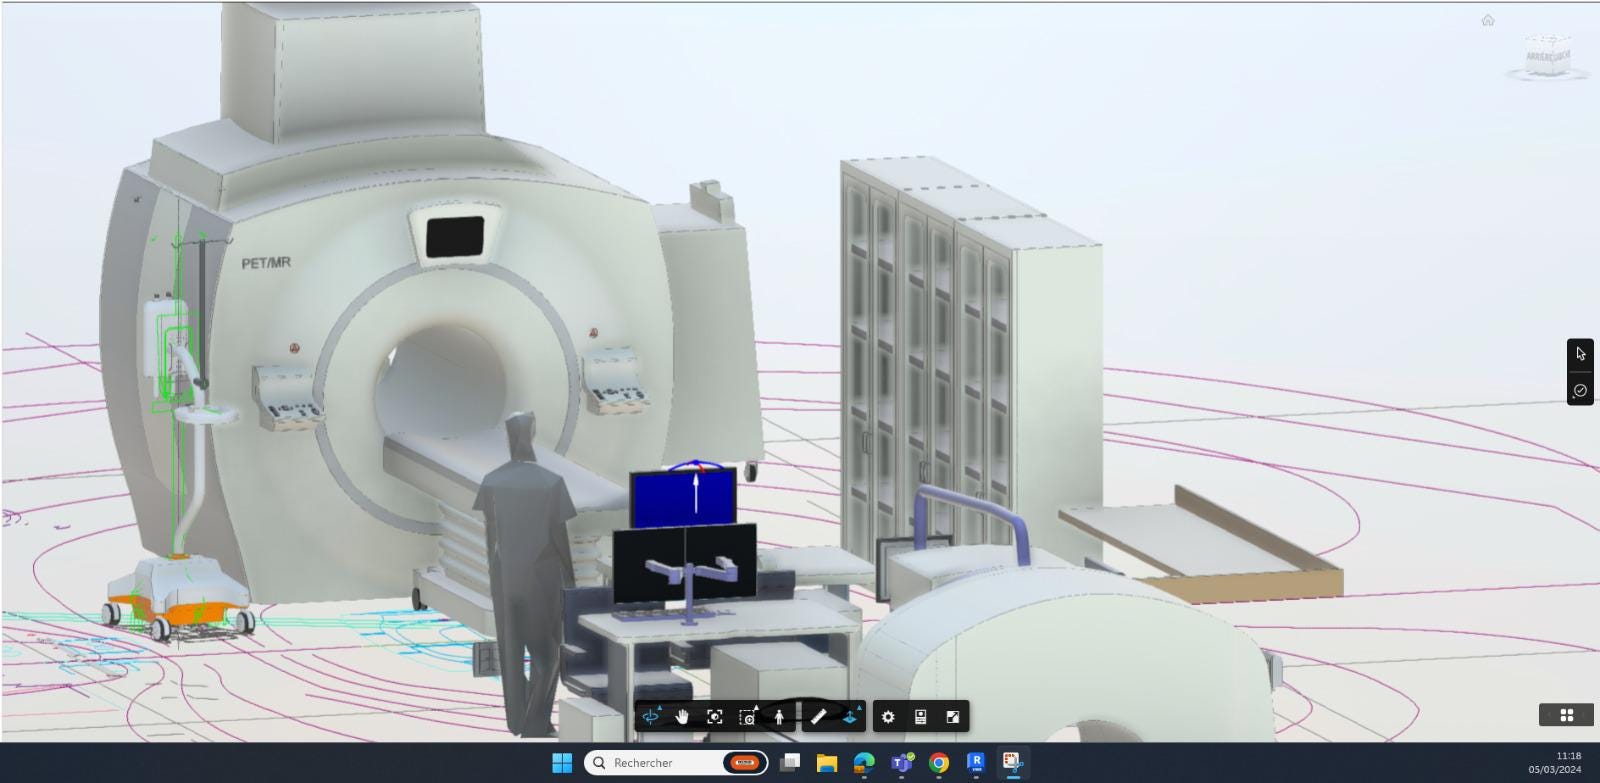Switch to Revit from the taskbar

tap(976, 763)
